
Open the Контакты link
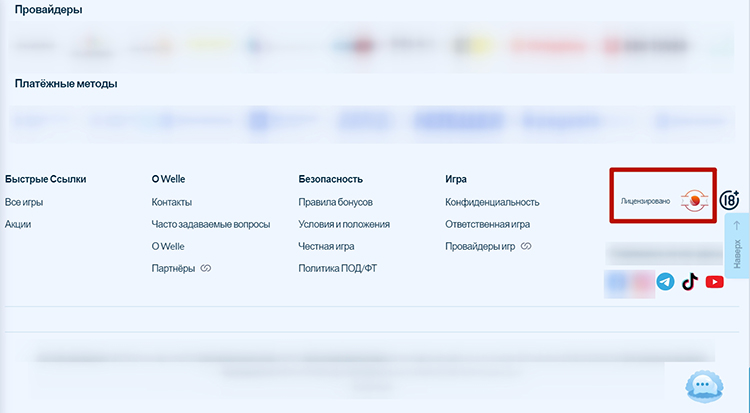172,202
